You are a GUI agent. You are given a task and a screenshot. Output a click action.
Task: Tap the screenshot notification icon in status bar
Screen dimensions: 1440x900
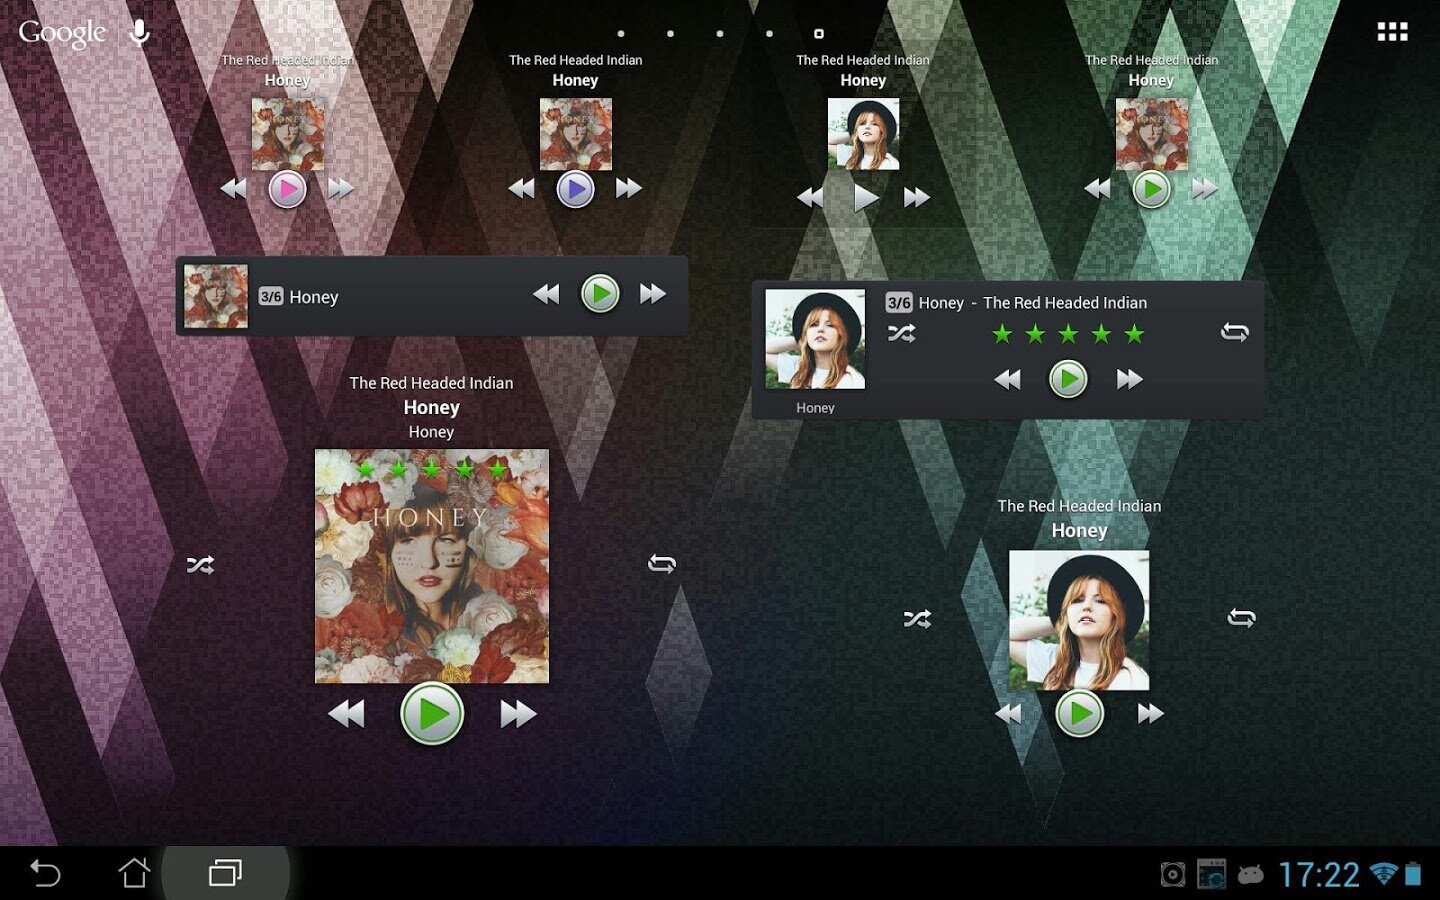[1173, 875]
